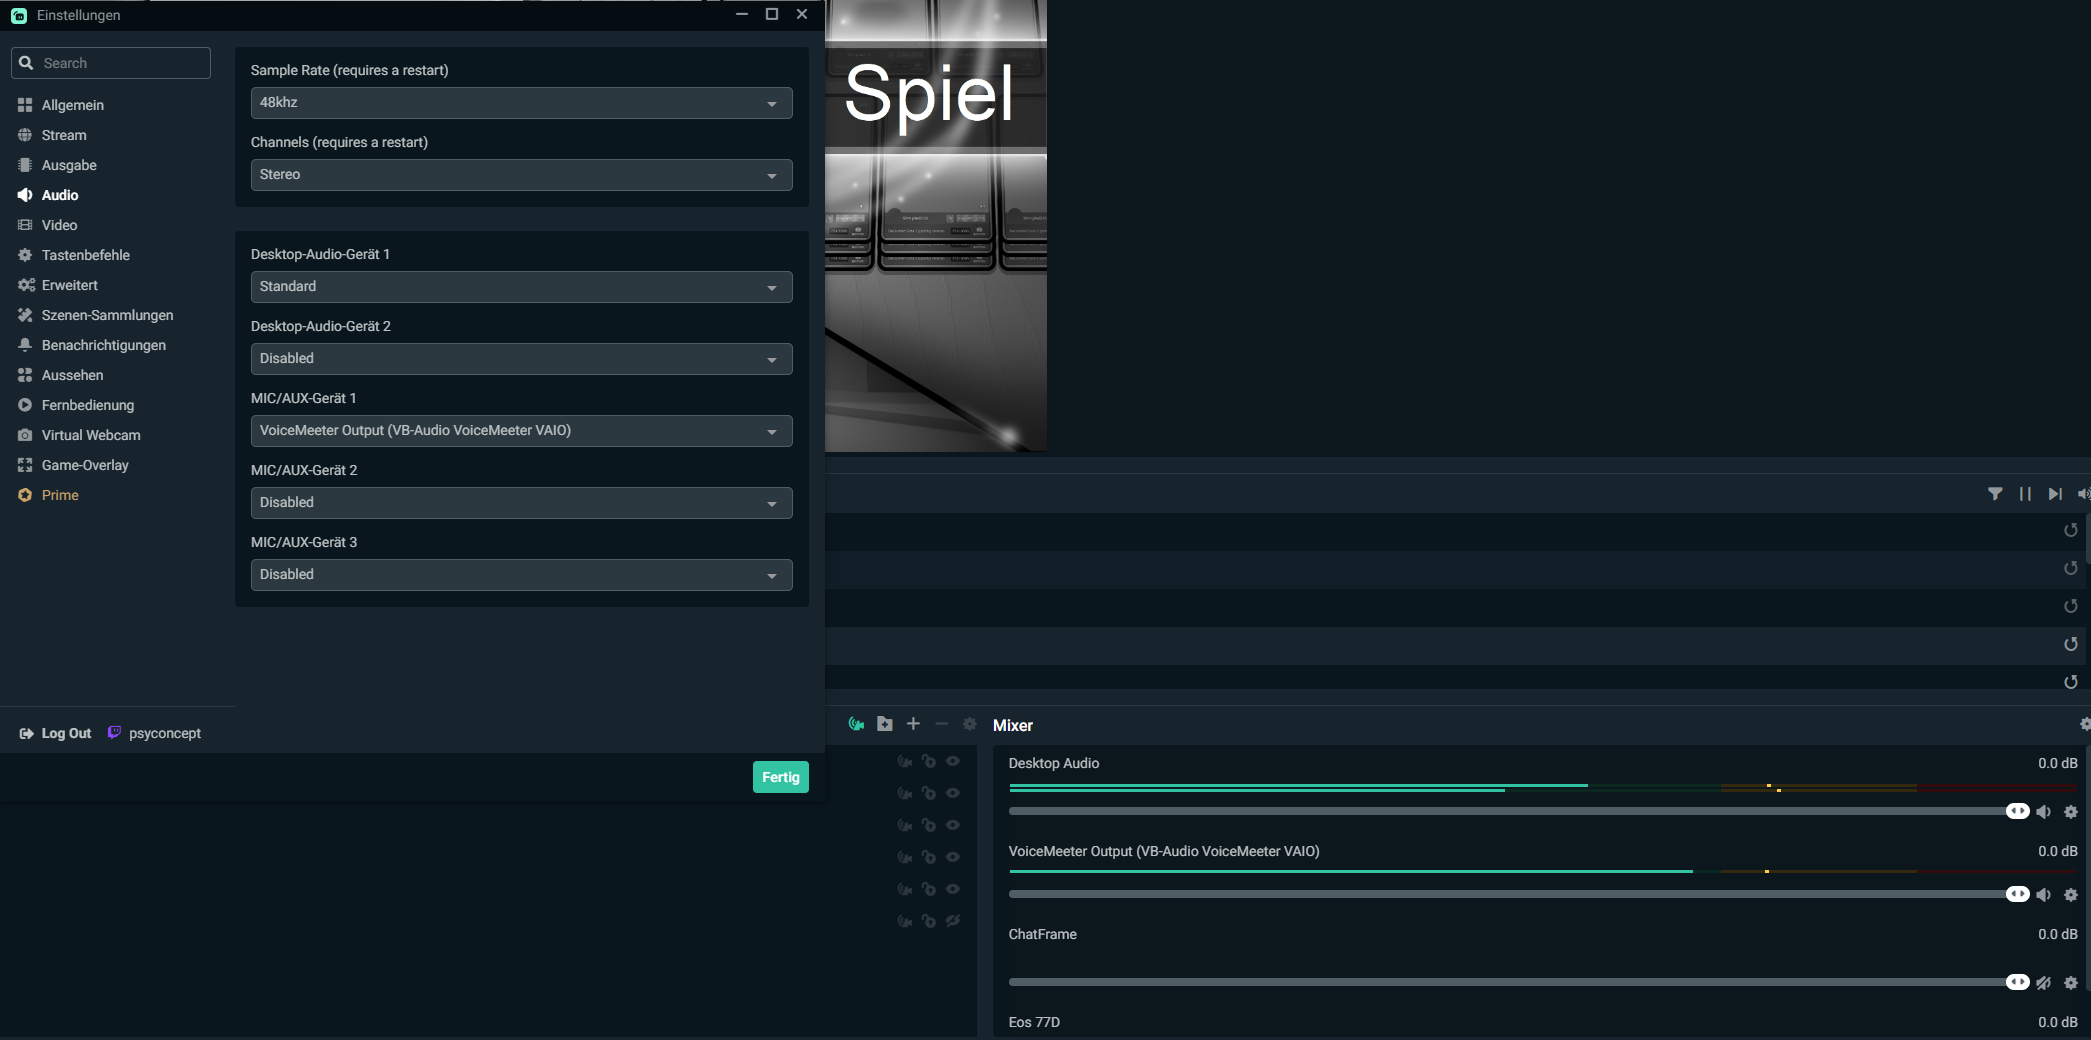Pause the event list feed

click(2025, 494)
